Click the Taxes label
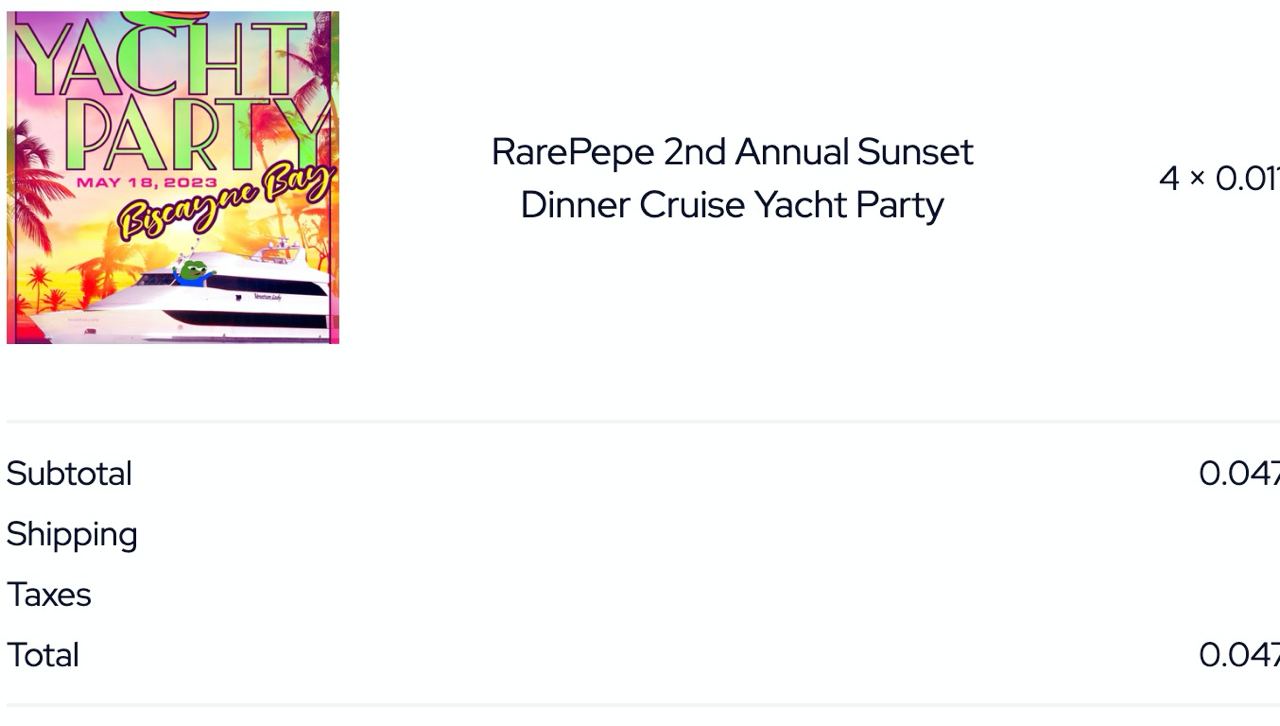 coord(49,595)
